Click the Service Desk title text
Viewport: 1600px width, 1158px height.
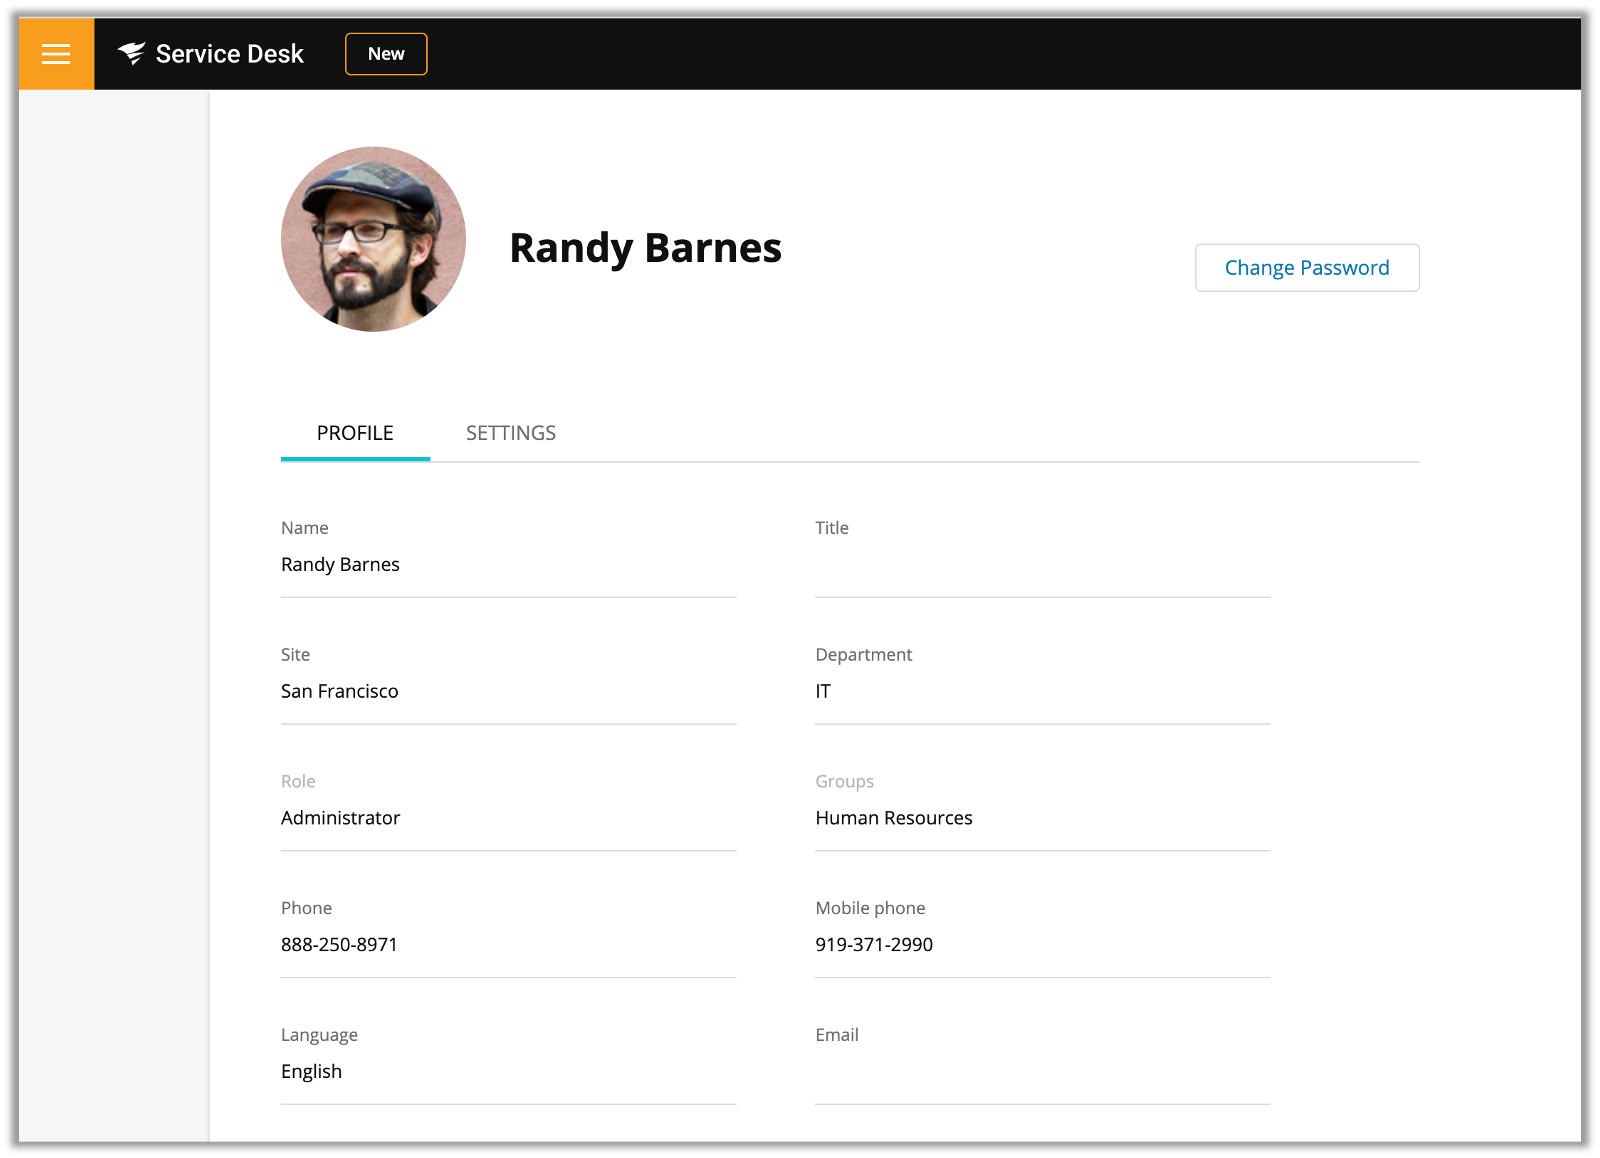(229, 54)
